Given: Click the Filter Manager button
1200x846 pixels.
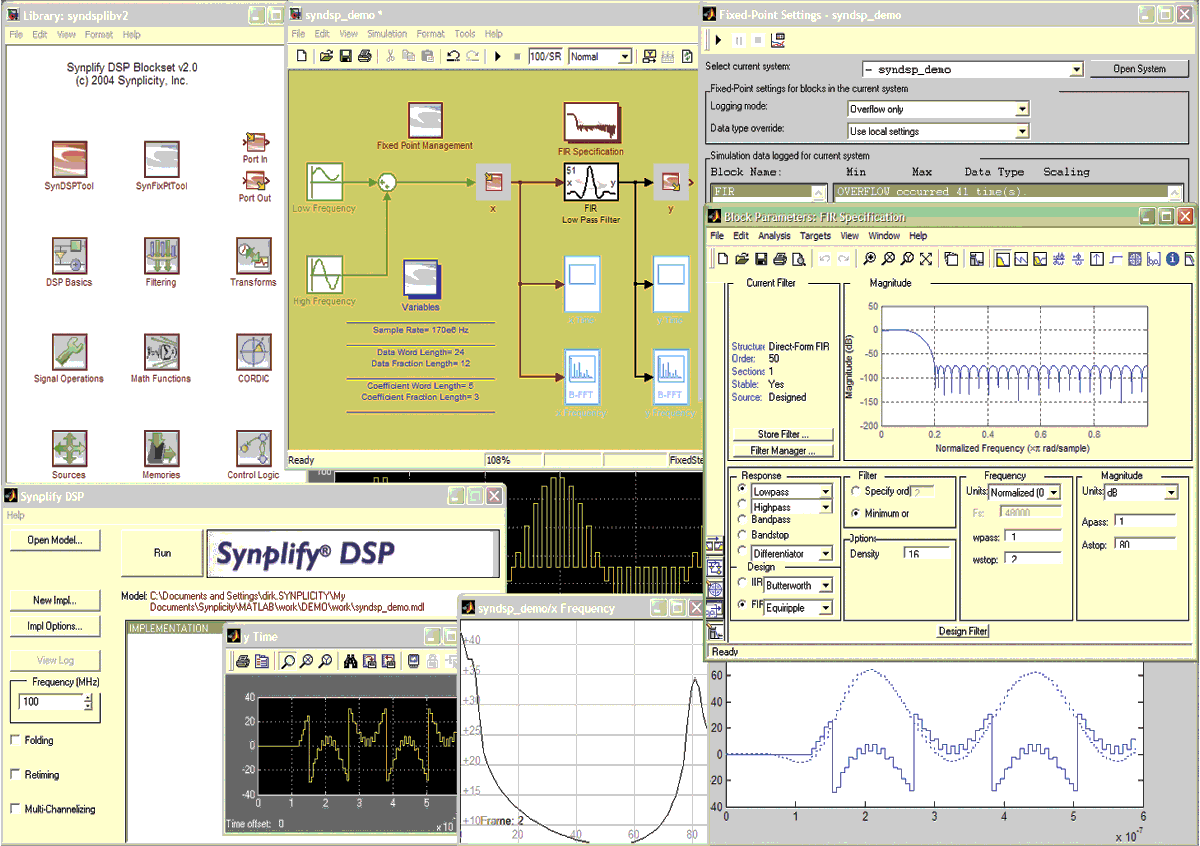Looking at the screenshot, I should pyautogui.click(x=784, y=451).
